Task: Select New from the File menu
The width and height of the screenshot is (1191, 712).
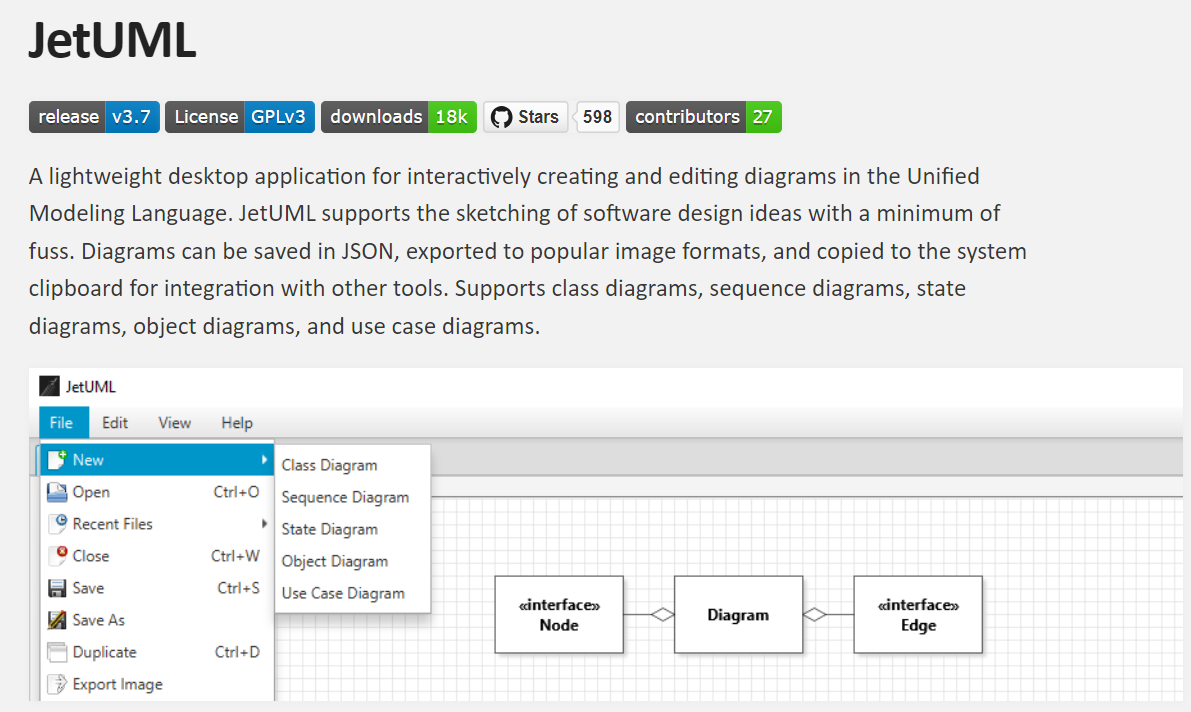Action: coord(157,460)
